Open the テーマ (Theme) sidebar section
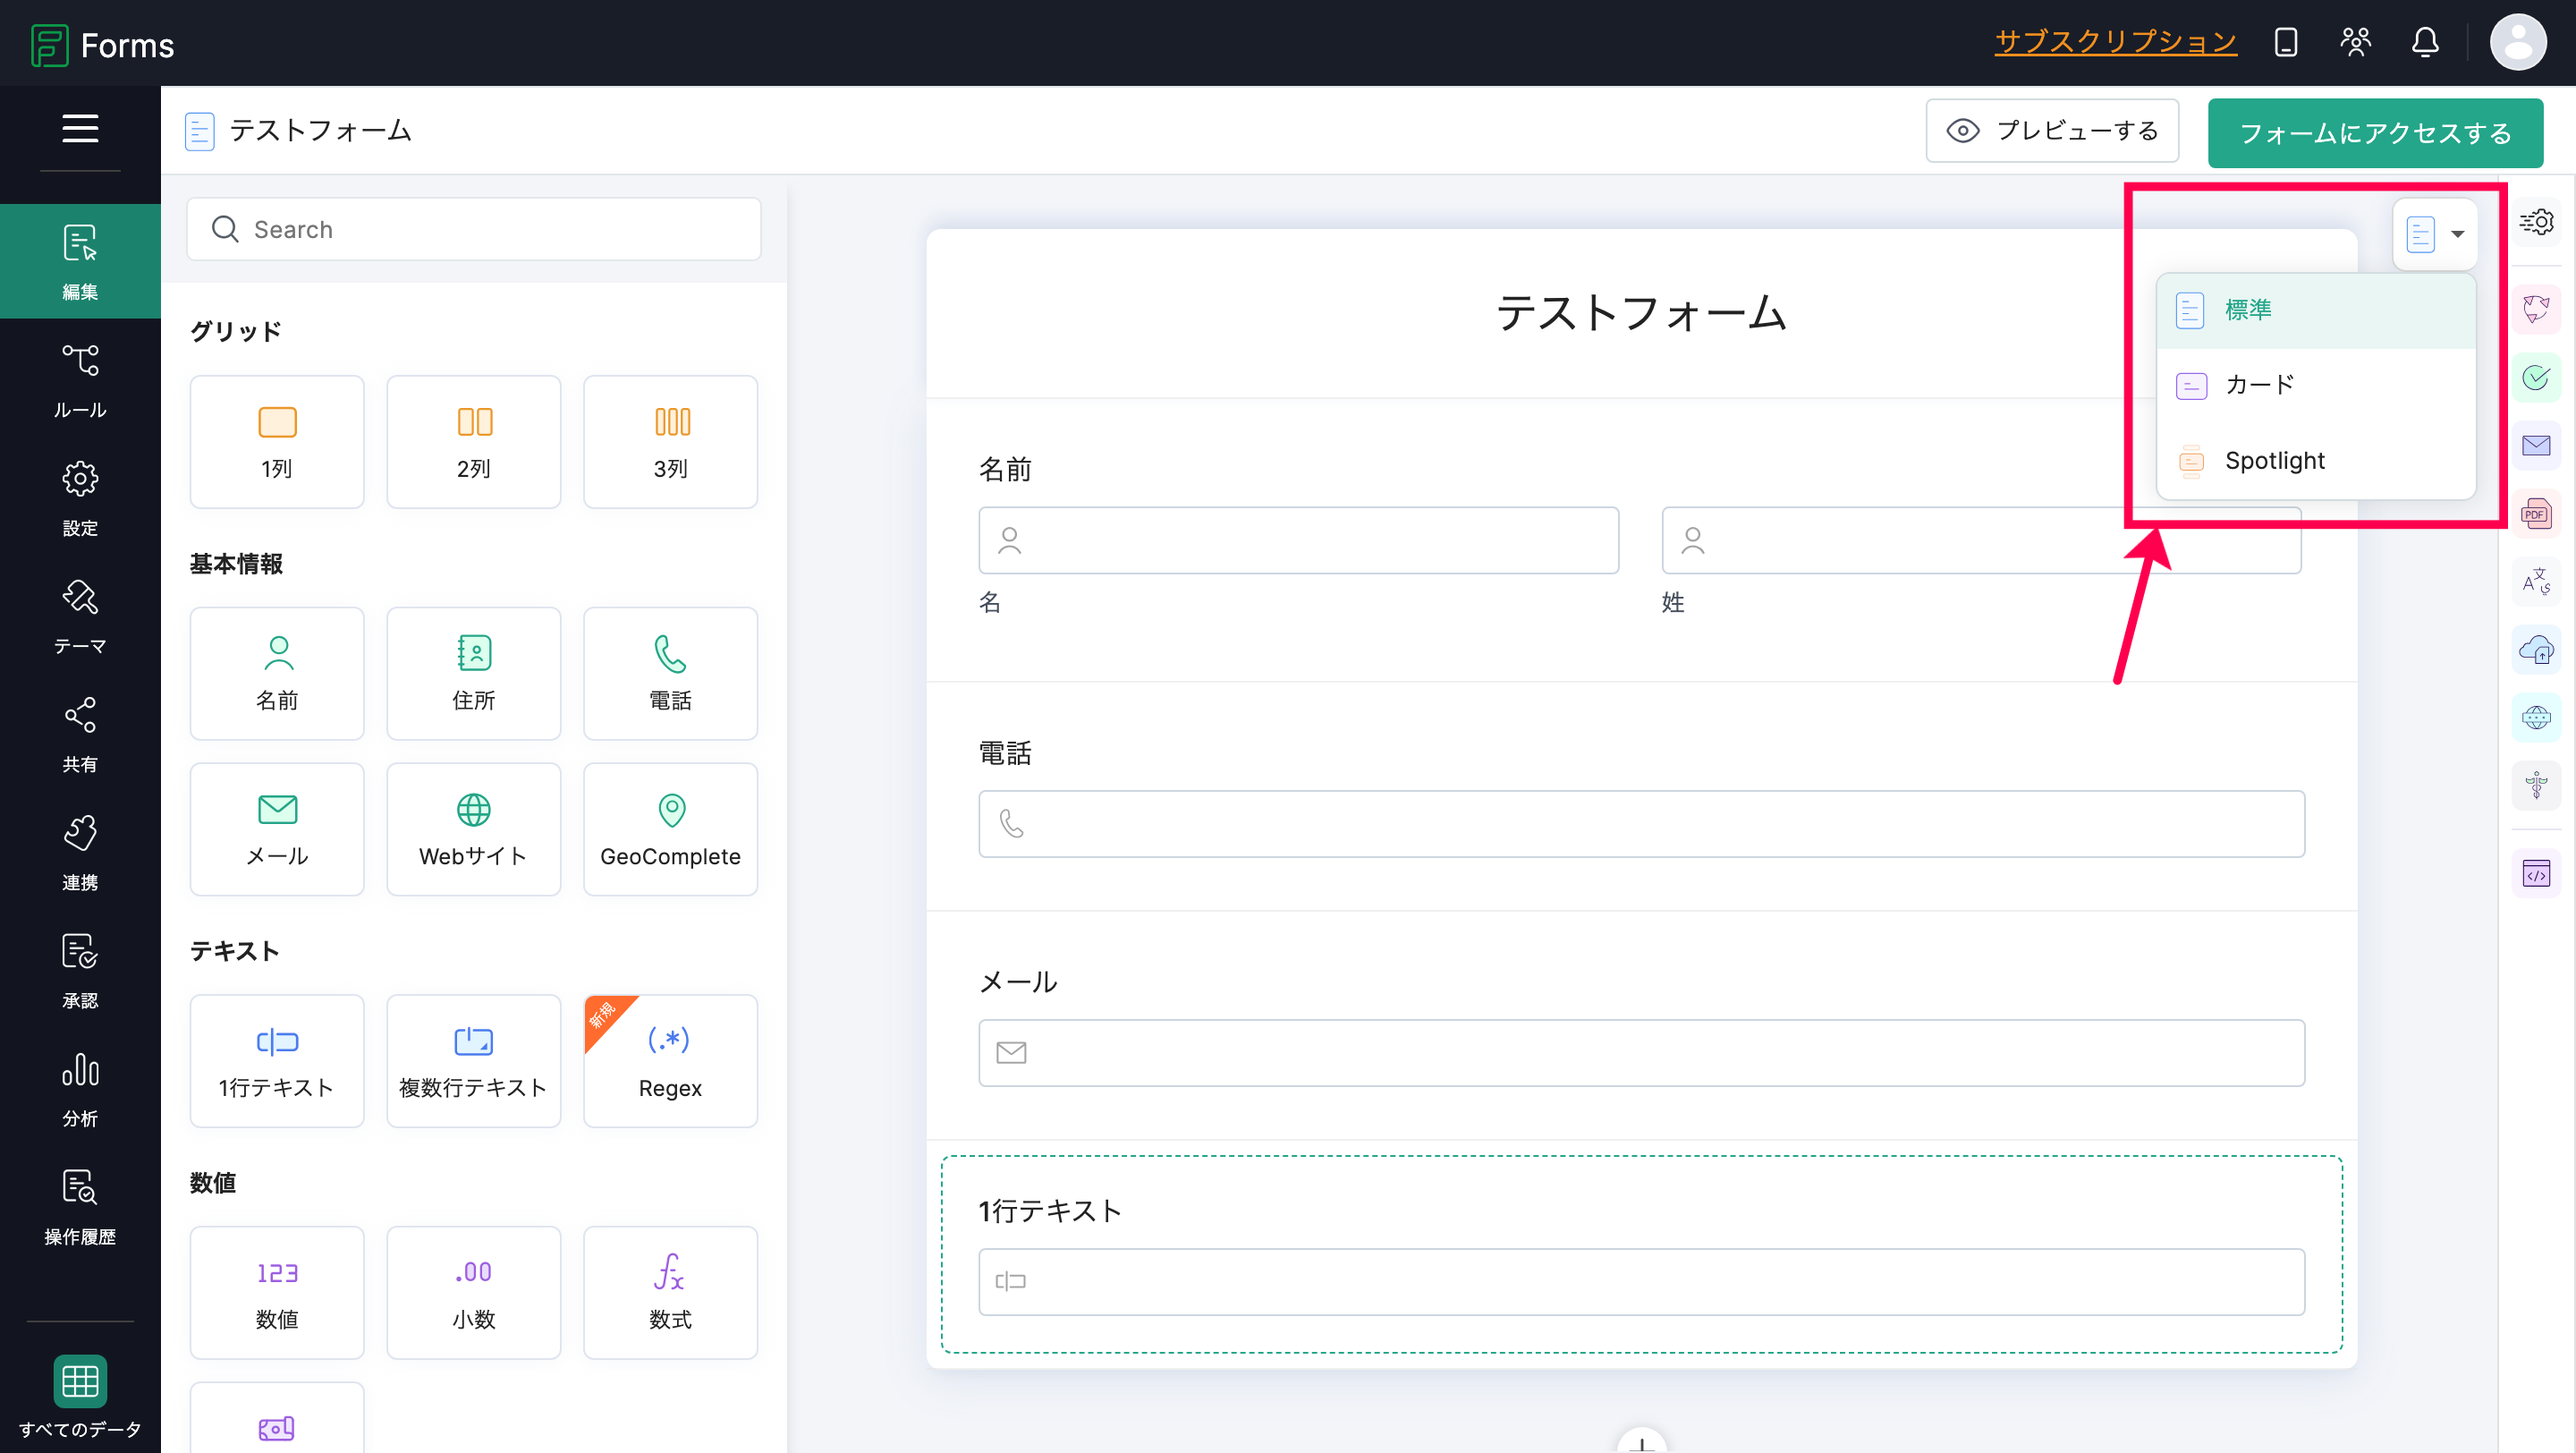This screenshot has height=1453, width=2576. (x=80, y=616)
